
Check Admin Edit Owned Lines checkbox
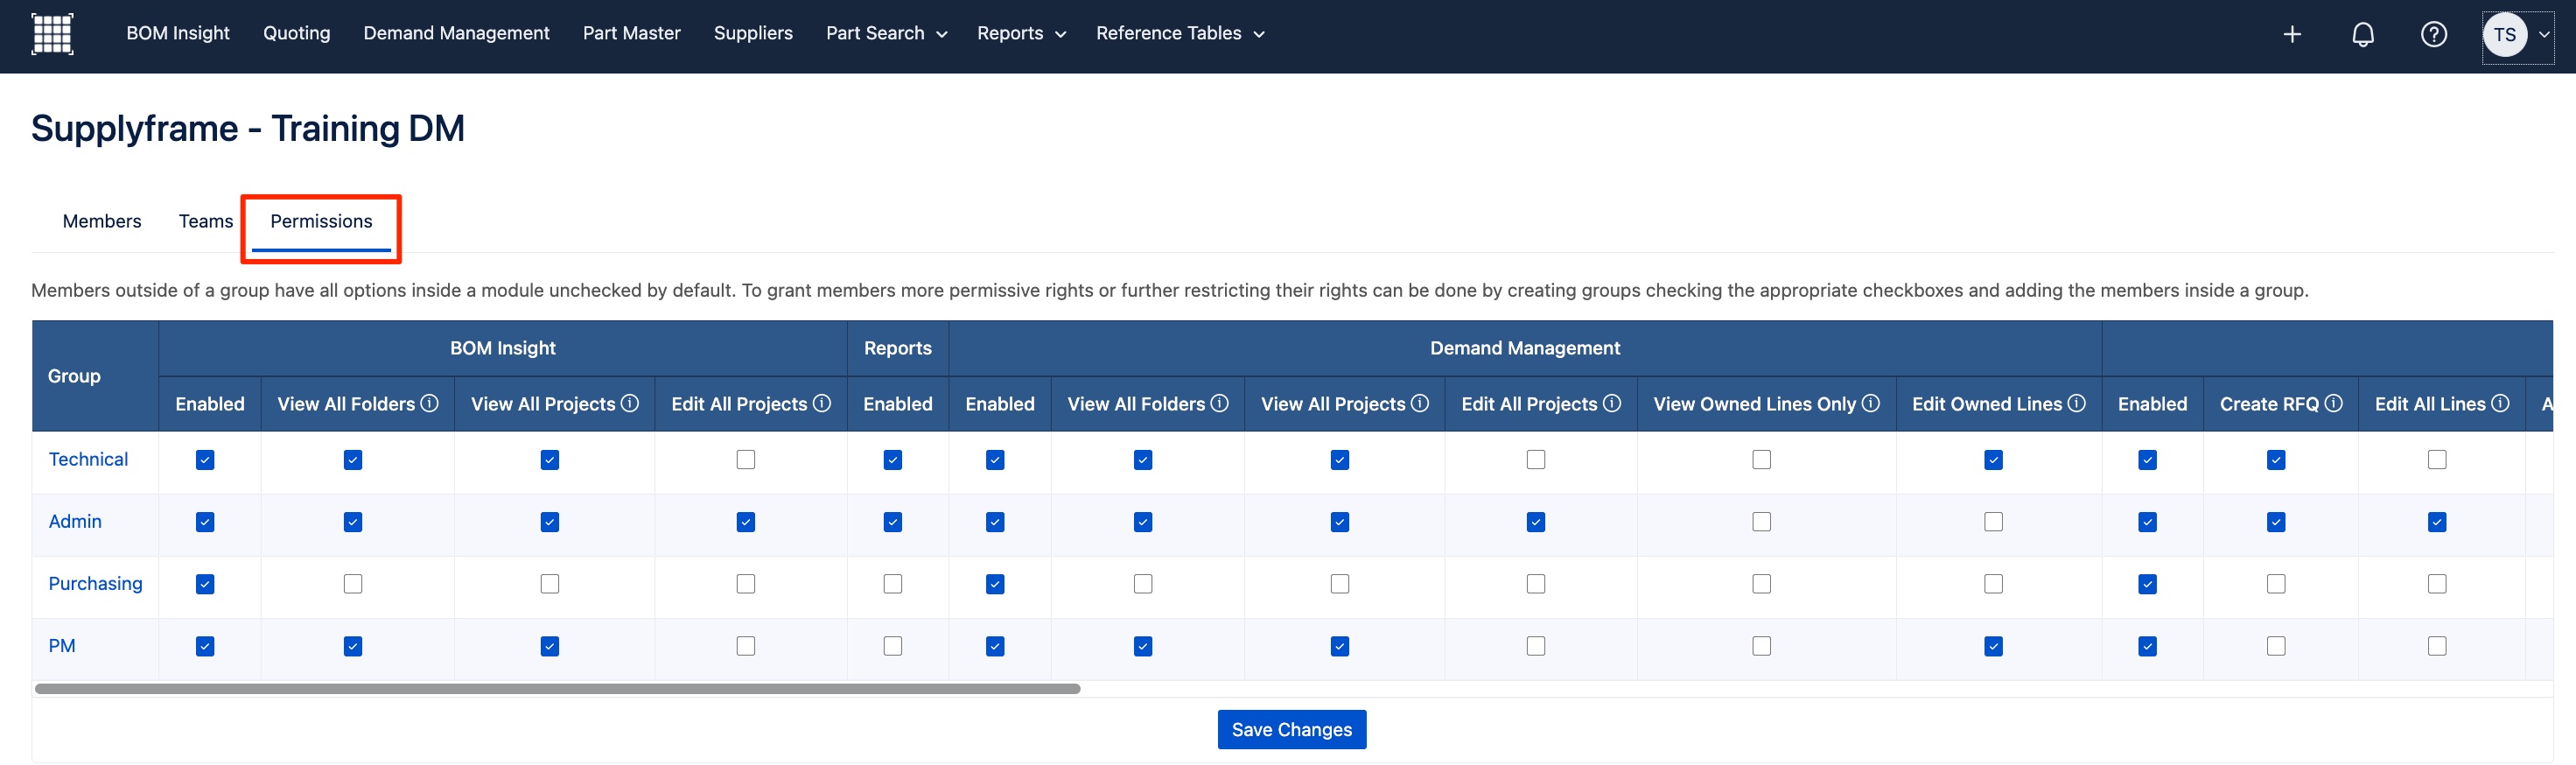(x=1994, y=522)
